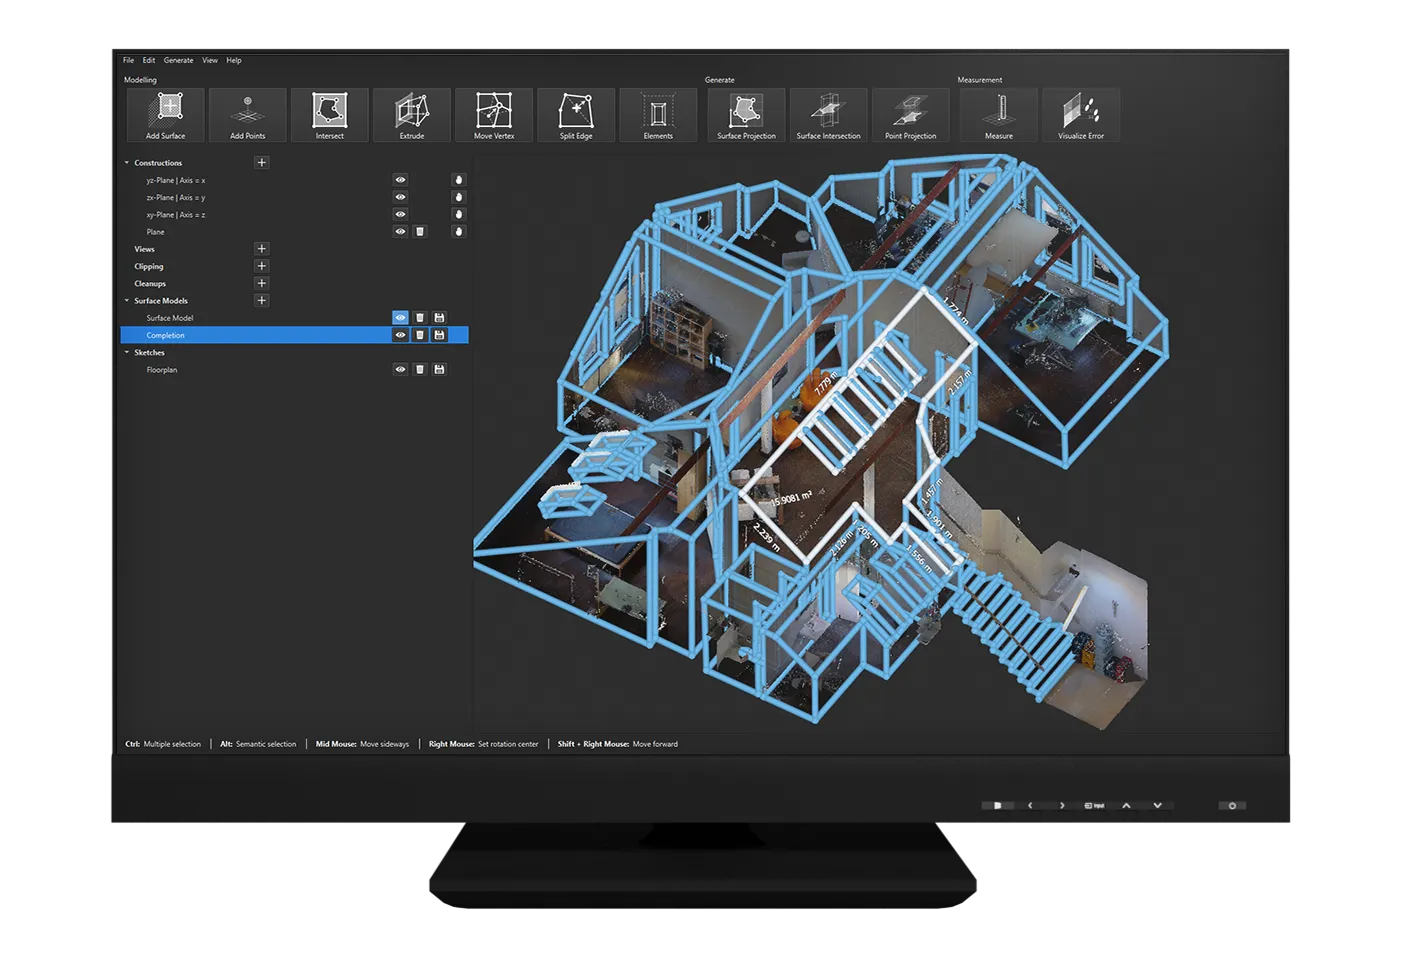This screenshot has height=957, width=1401.
Task: Toggle visibility of the Floorplan sketch
Action: click(x=400, y=370)
